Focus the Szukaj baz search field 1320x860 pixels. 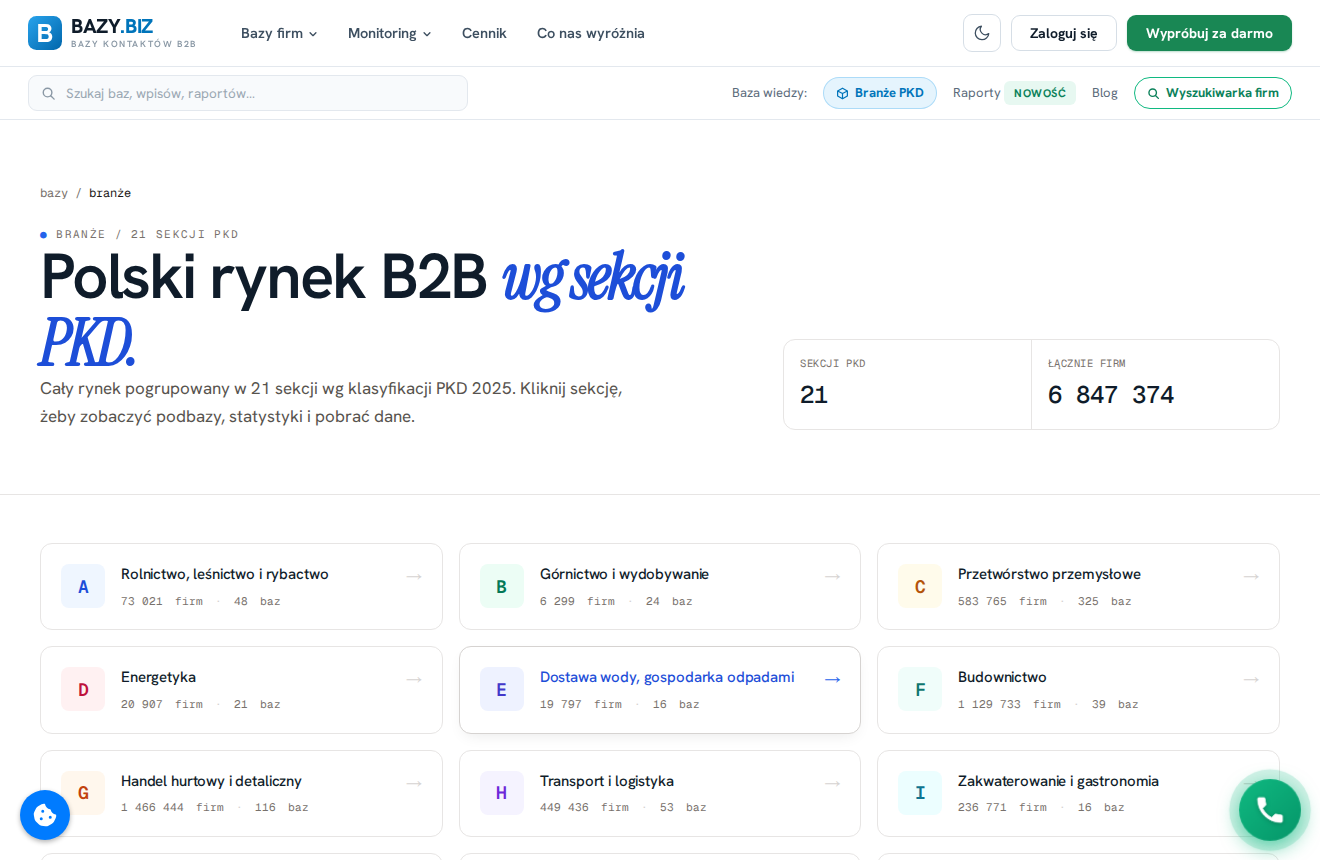[x=248, y=93]
